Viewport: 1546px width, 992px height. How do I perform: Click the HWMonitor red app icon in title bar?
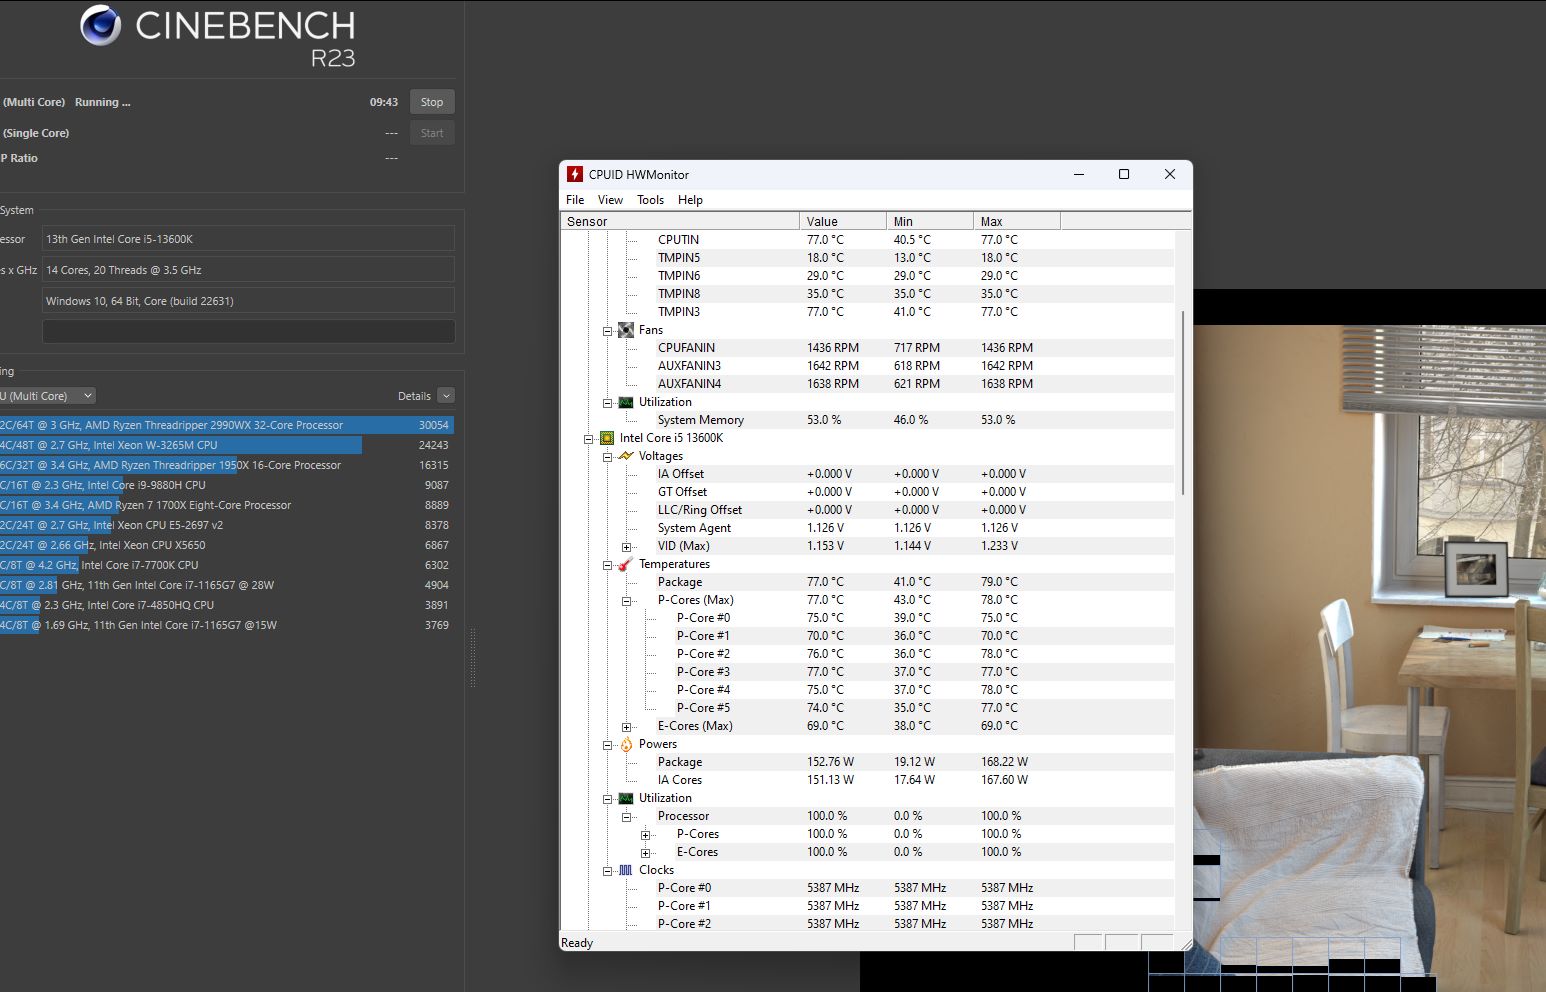(575, 174)
